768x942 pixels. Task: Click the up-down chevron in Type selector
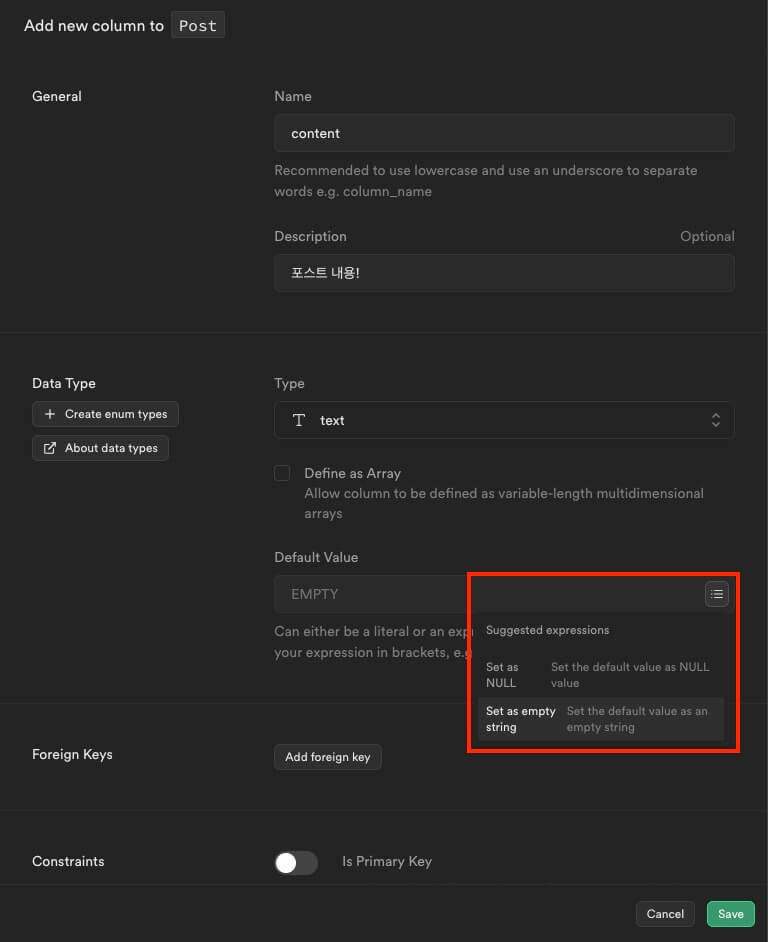[x=715, y=421]
